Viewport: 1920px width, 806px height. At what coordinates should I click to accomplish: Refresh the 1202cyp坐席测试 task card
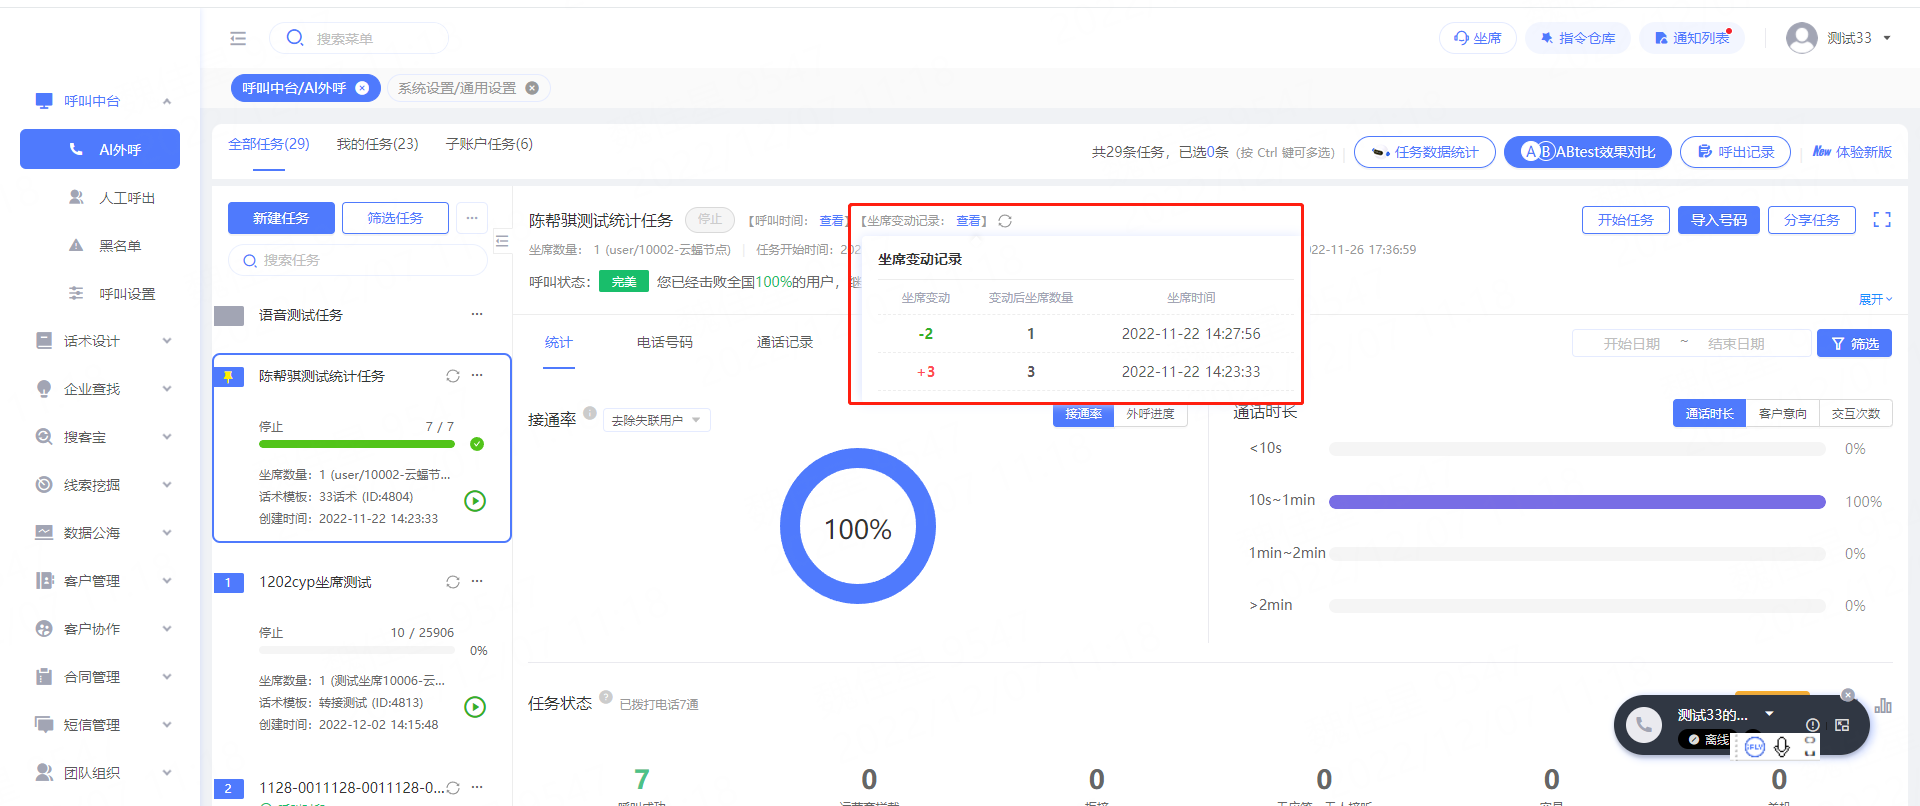tap(453, 582)
